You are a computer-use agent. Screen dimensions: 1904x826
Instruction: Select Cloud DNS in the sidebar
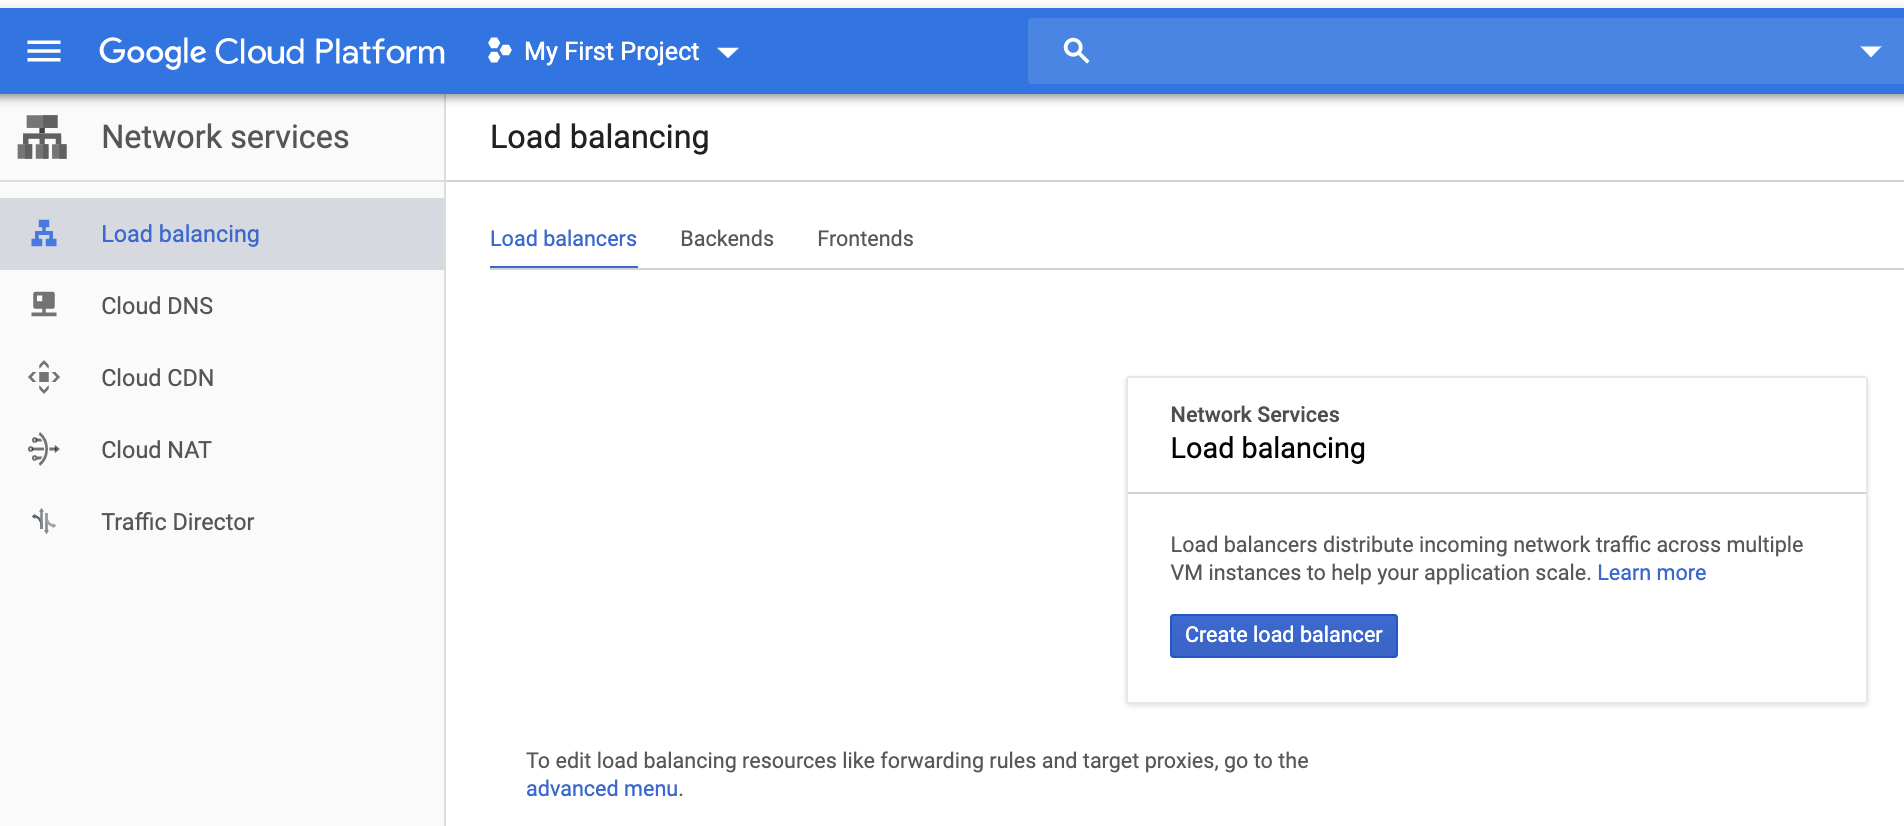pyautogui.click(x=222, y=306)
